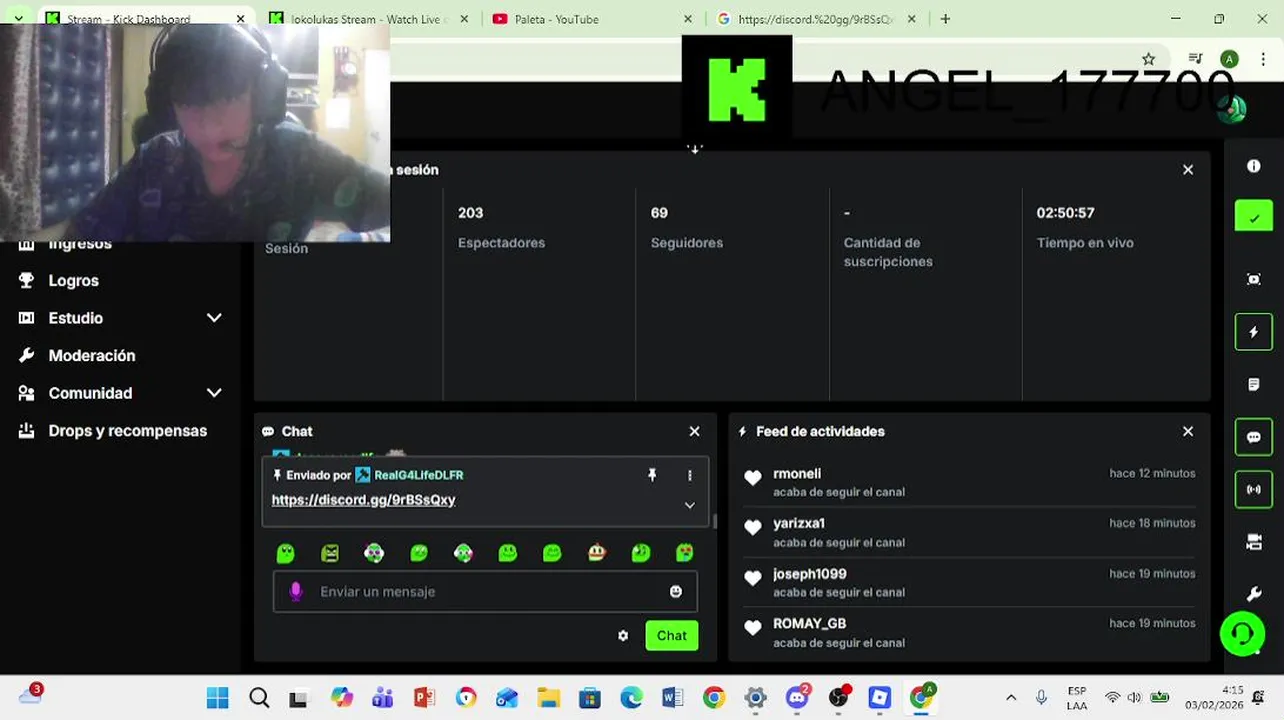Open the discord.gg/9rBSsQxy link
The image size is (1284, 720).
pos(363,500)
